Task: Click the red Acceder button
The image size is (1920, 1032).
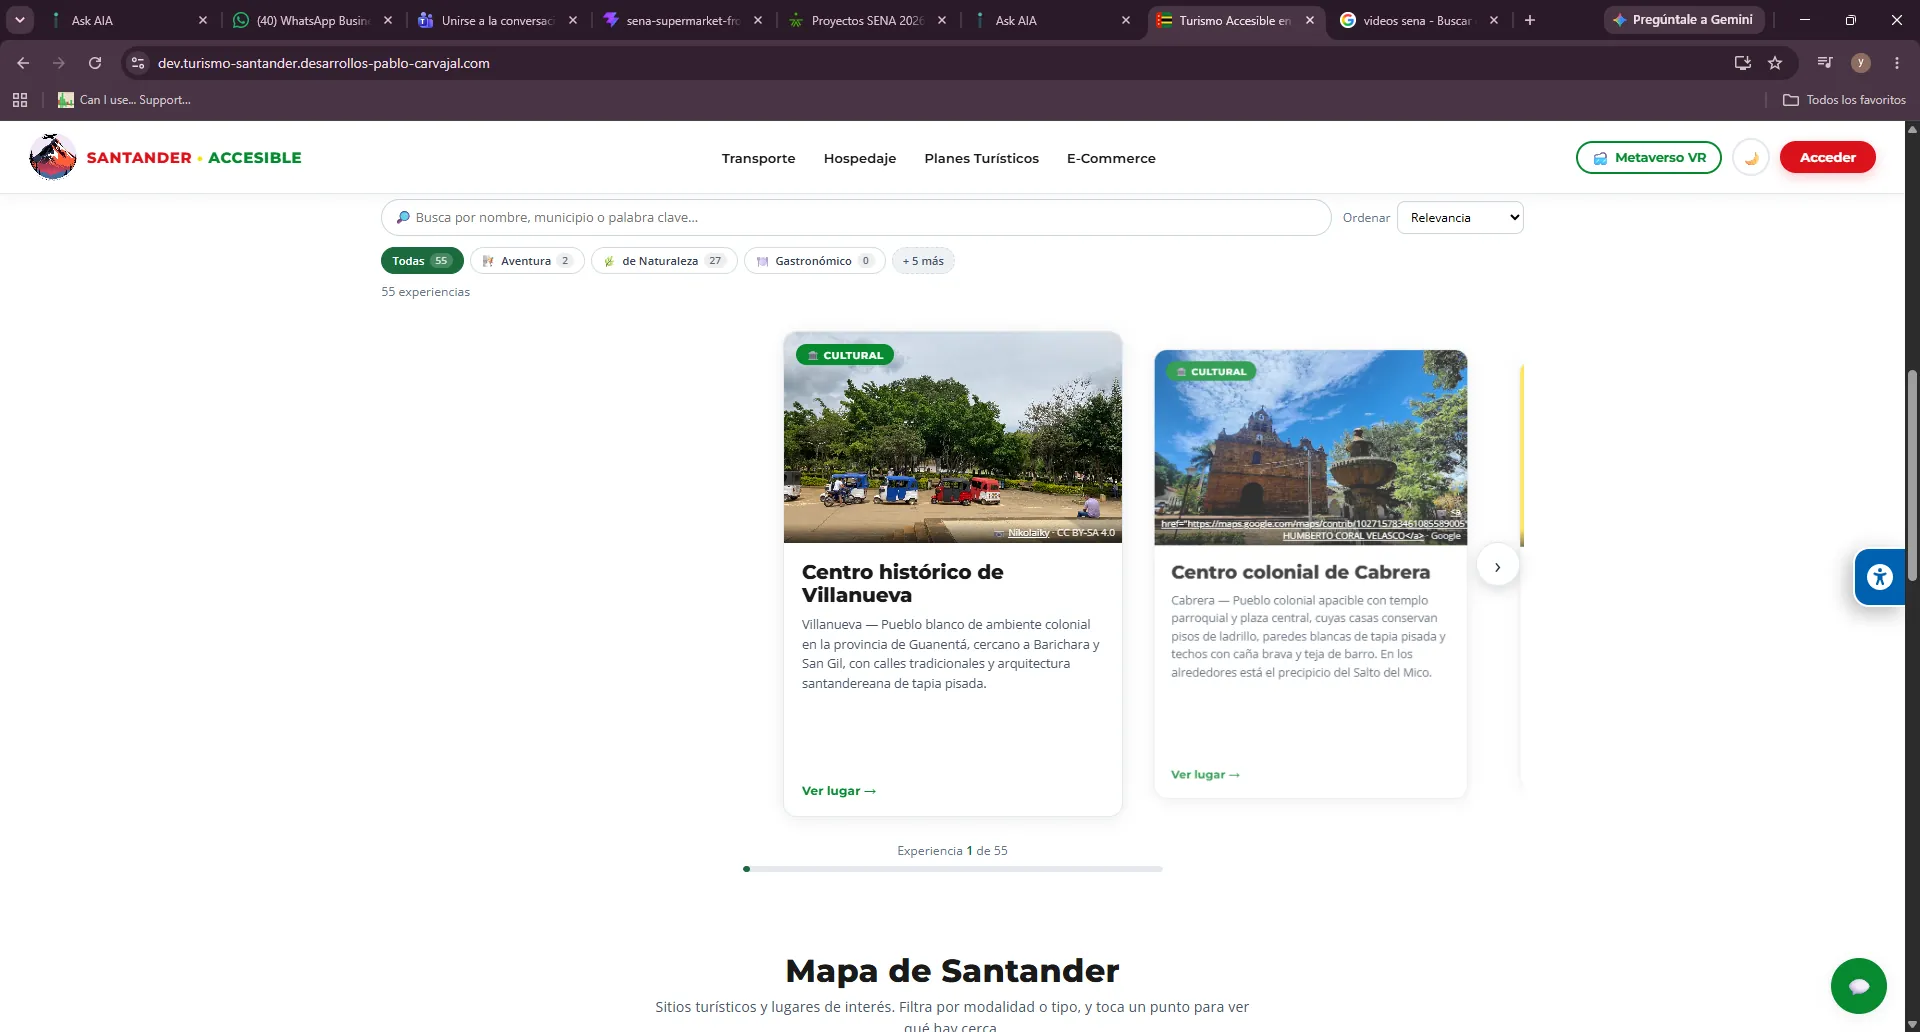Action: click(x=1828, y=157)
